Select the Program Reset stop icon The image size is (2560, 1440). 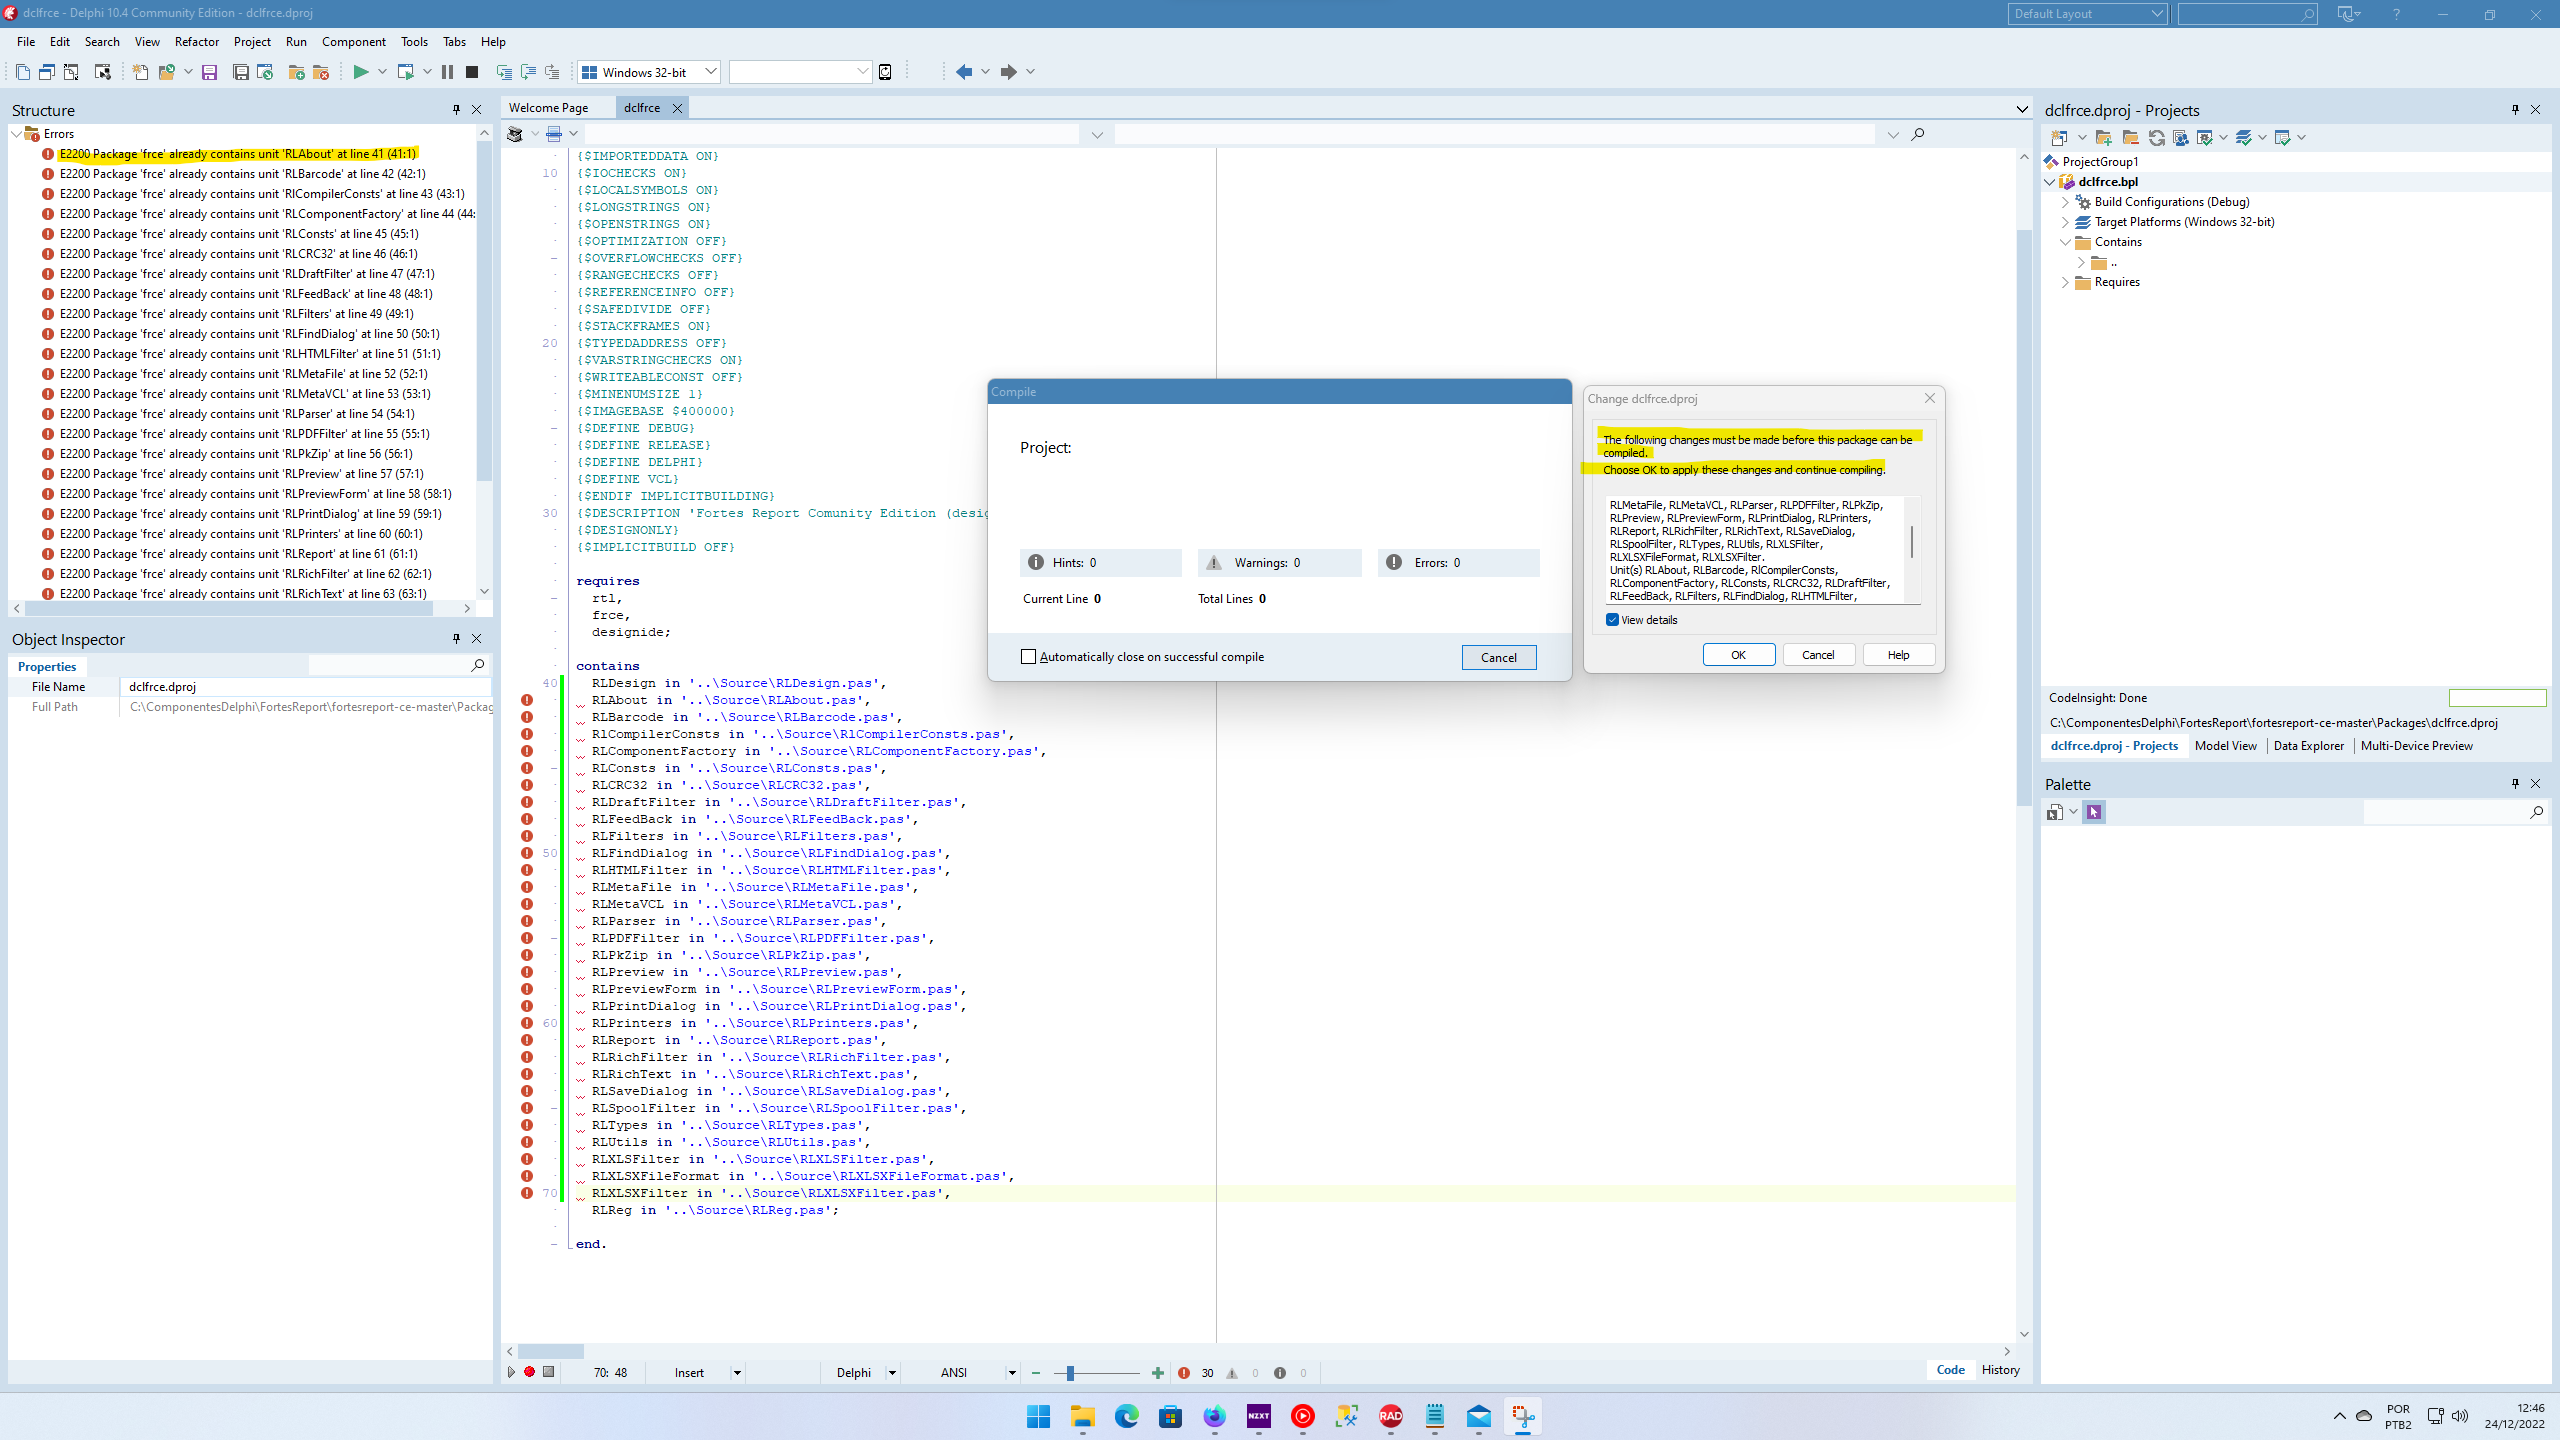[x=471, y=72]
